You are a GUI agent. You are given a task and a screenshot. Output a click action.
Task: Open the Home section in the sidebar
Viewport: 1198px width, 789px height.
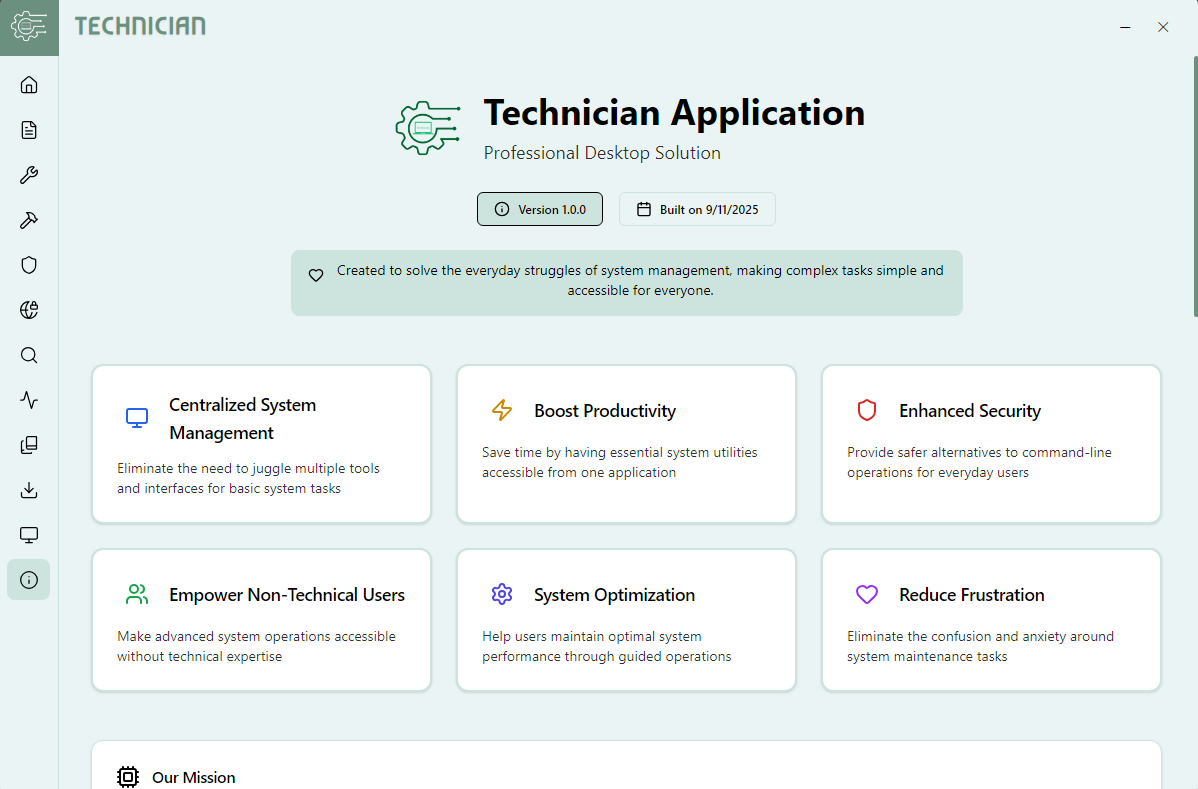29,85
